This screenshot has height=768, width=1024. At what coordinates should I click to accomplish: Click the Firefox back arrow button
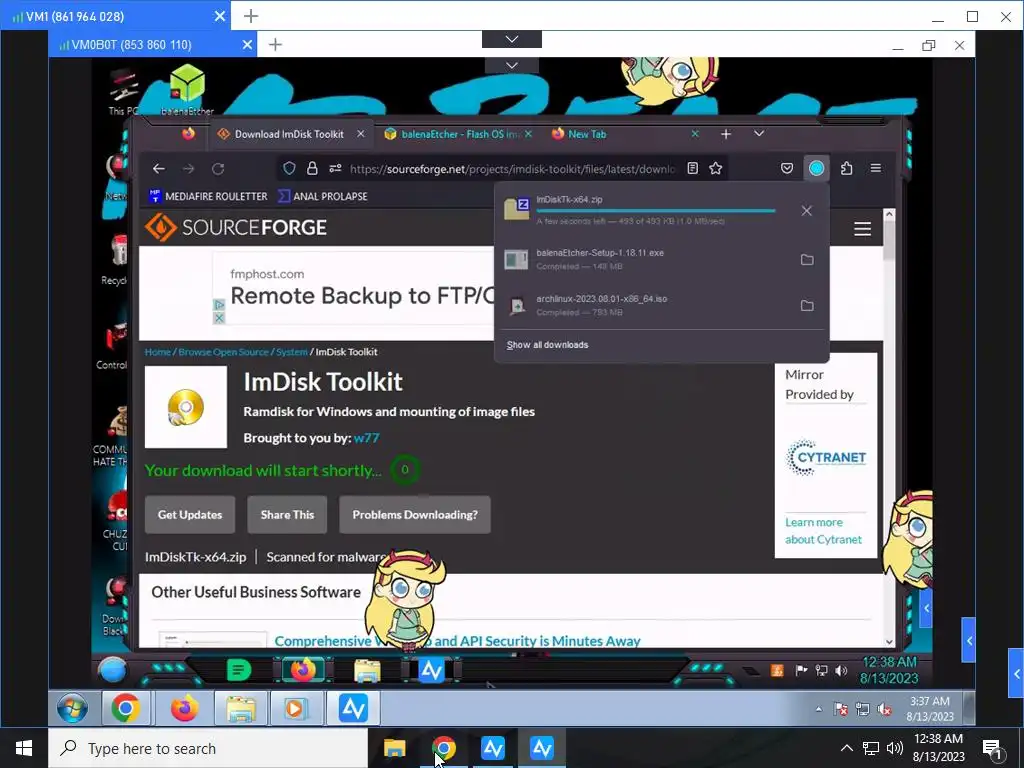(159, 168)
